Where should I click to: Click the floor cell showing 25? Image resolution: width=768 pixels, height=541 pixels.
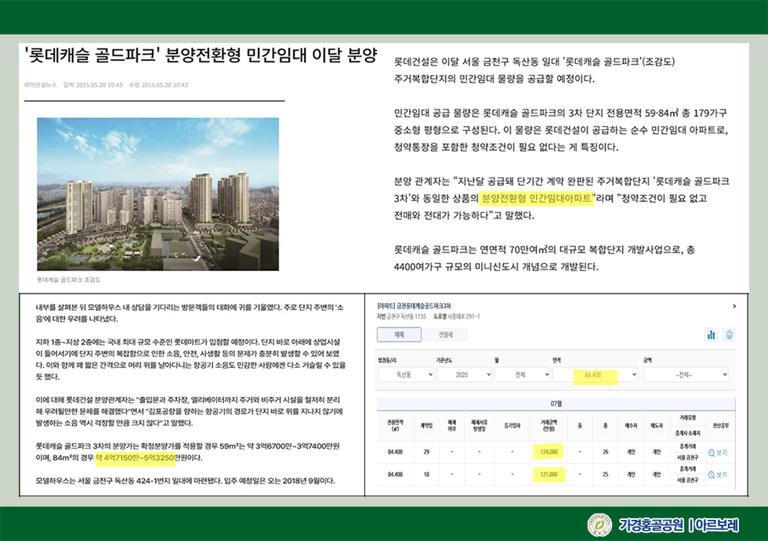point(605,474)
